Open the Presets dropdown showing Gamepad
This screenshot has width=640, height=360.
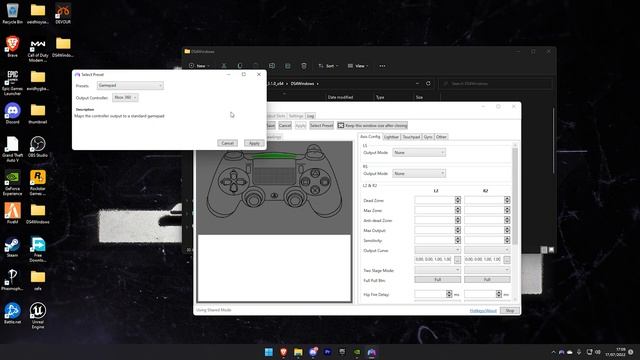coord(130,85)
